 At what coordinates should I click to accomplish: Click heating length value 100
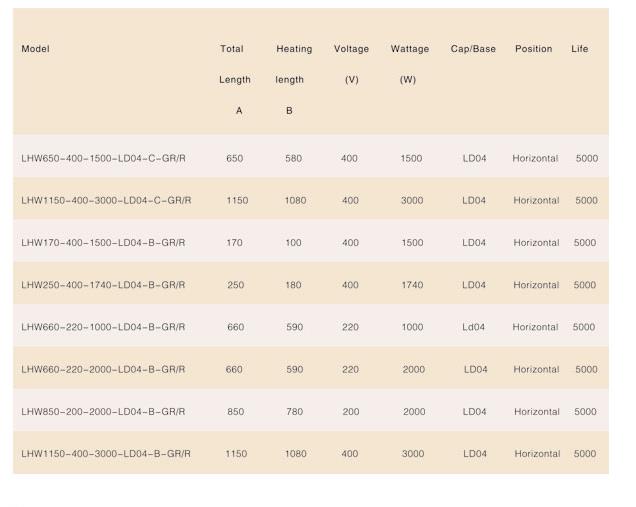(293, 243)
